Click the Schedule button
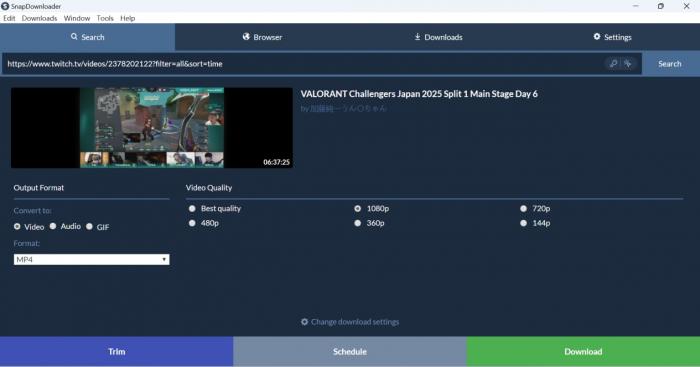This screenshot has height=367, width=700. pyautogui.click(x=350, y=351)
